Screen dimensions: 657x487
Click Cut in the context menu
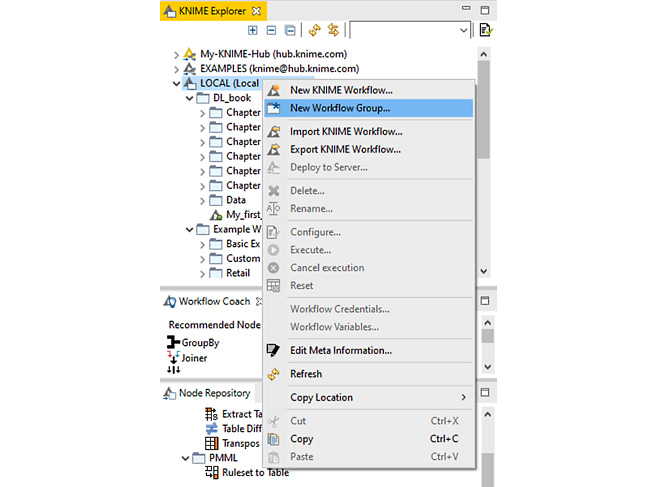pos(369,421)
